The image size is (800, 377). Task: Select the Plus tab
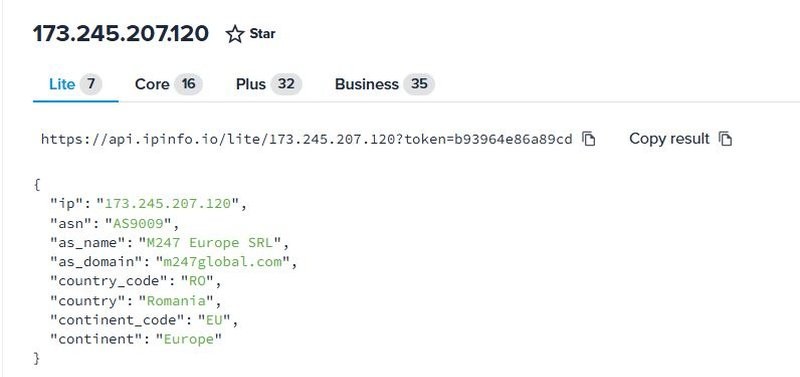pyautogui.click(x=268, y=84)
